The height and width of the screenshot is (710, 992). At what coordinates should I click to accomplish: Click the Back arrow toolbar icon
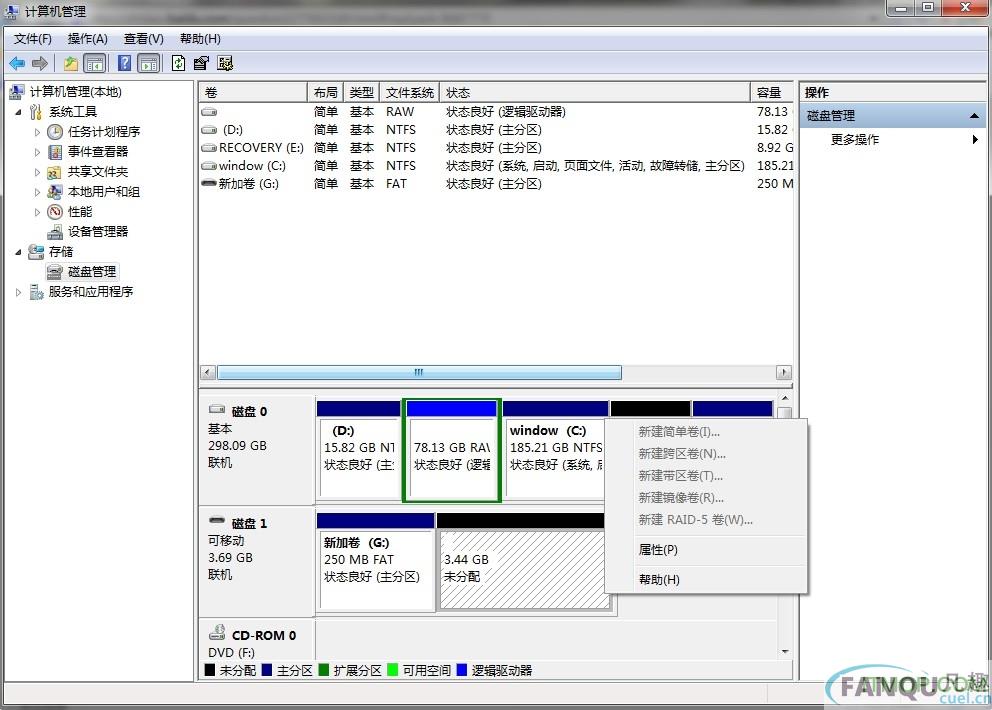(17, 63)
